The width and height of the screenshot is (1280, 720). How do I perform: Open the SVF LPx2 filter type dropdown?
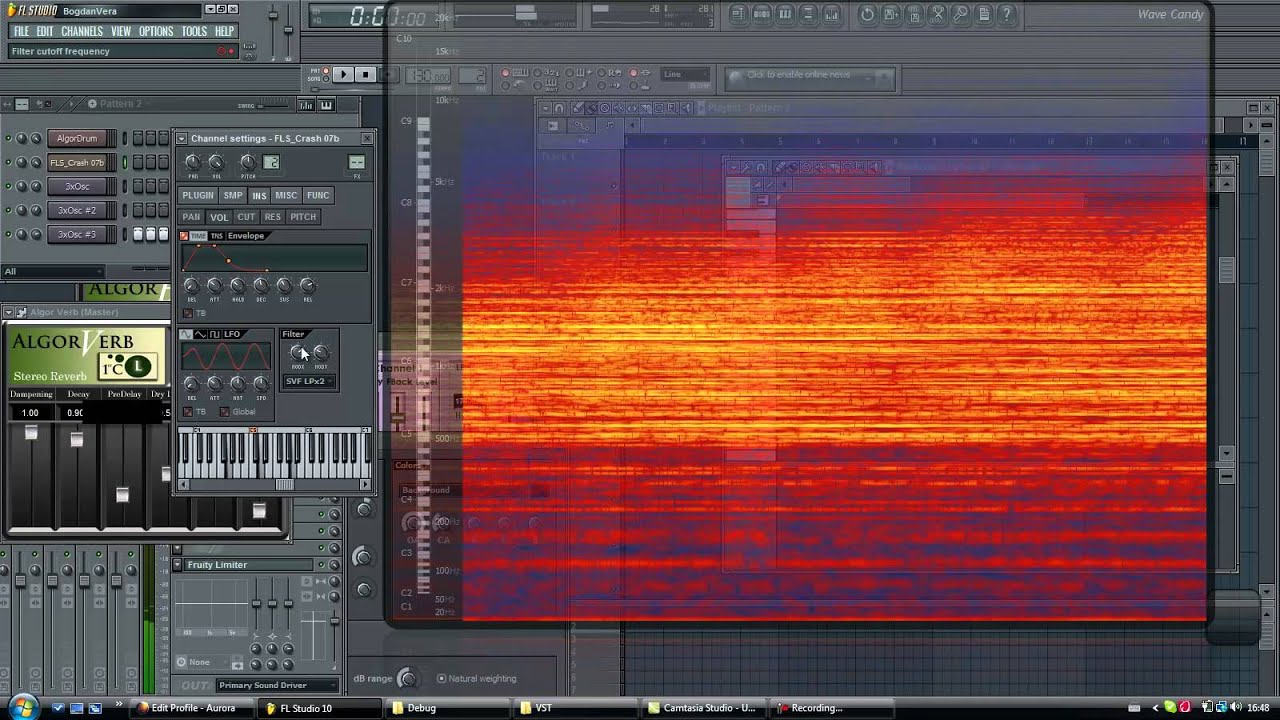(308, 381)
